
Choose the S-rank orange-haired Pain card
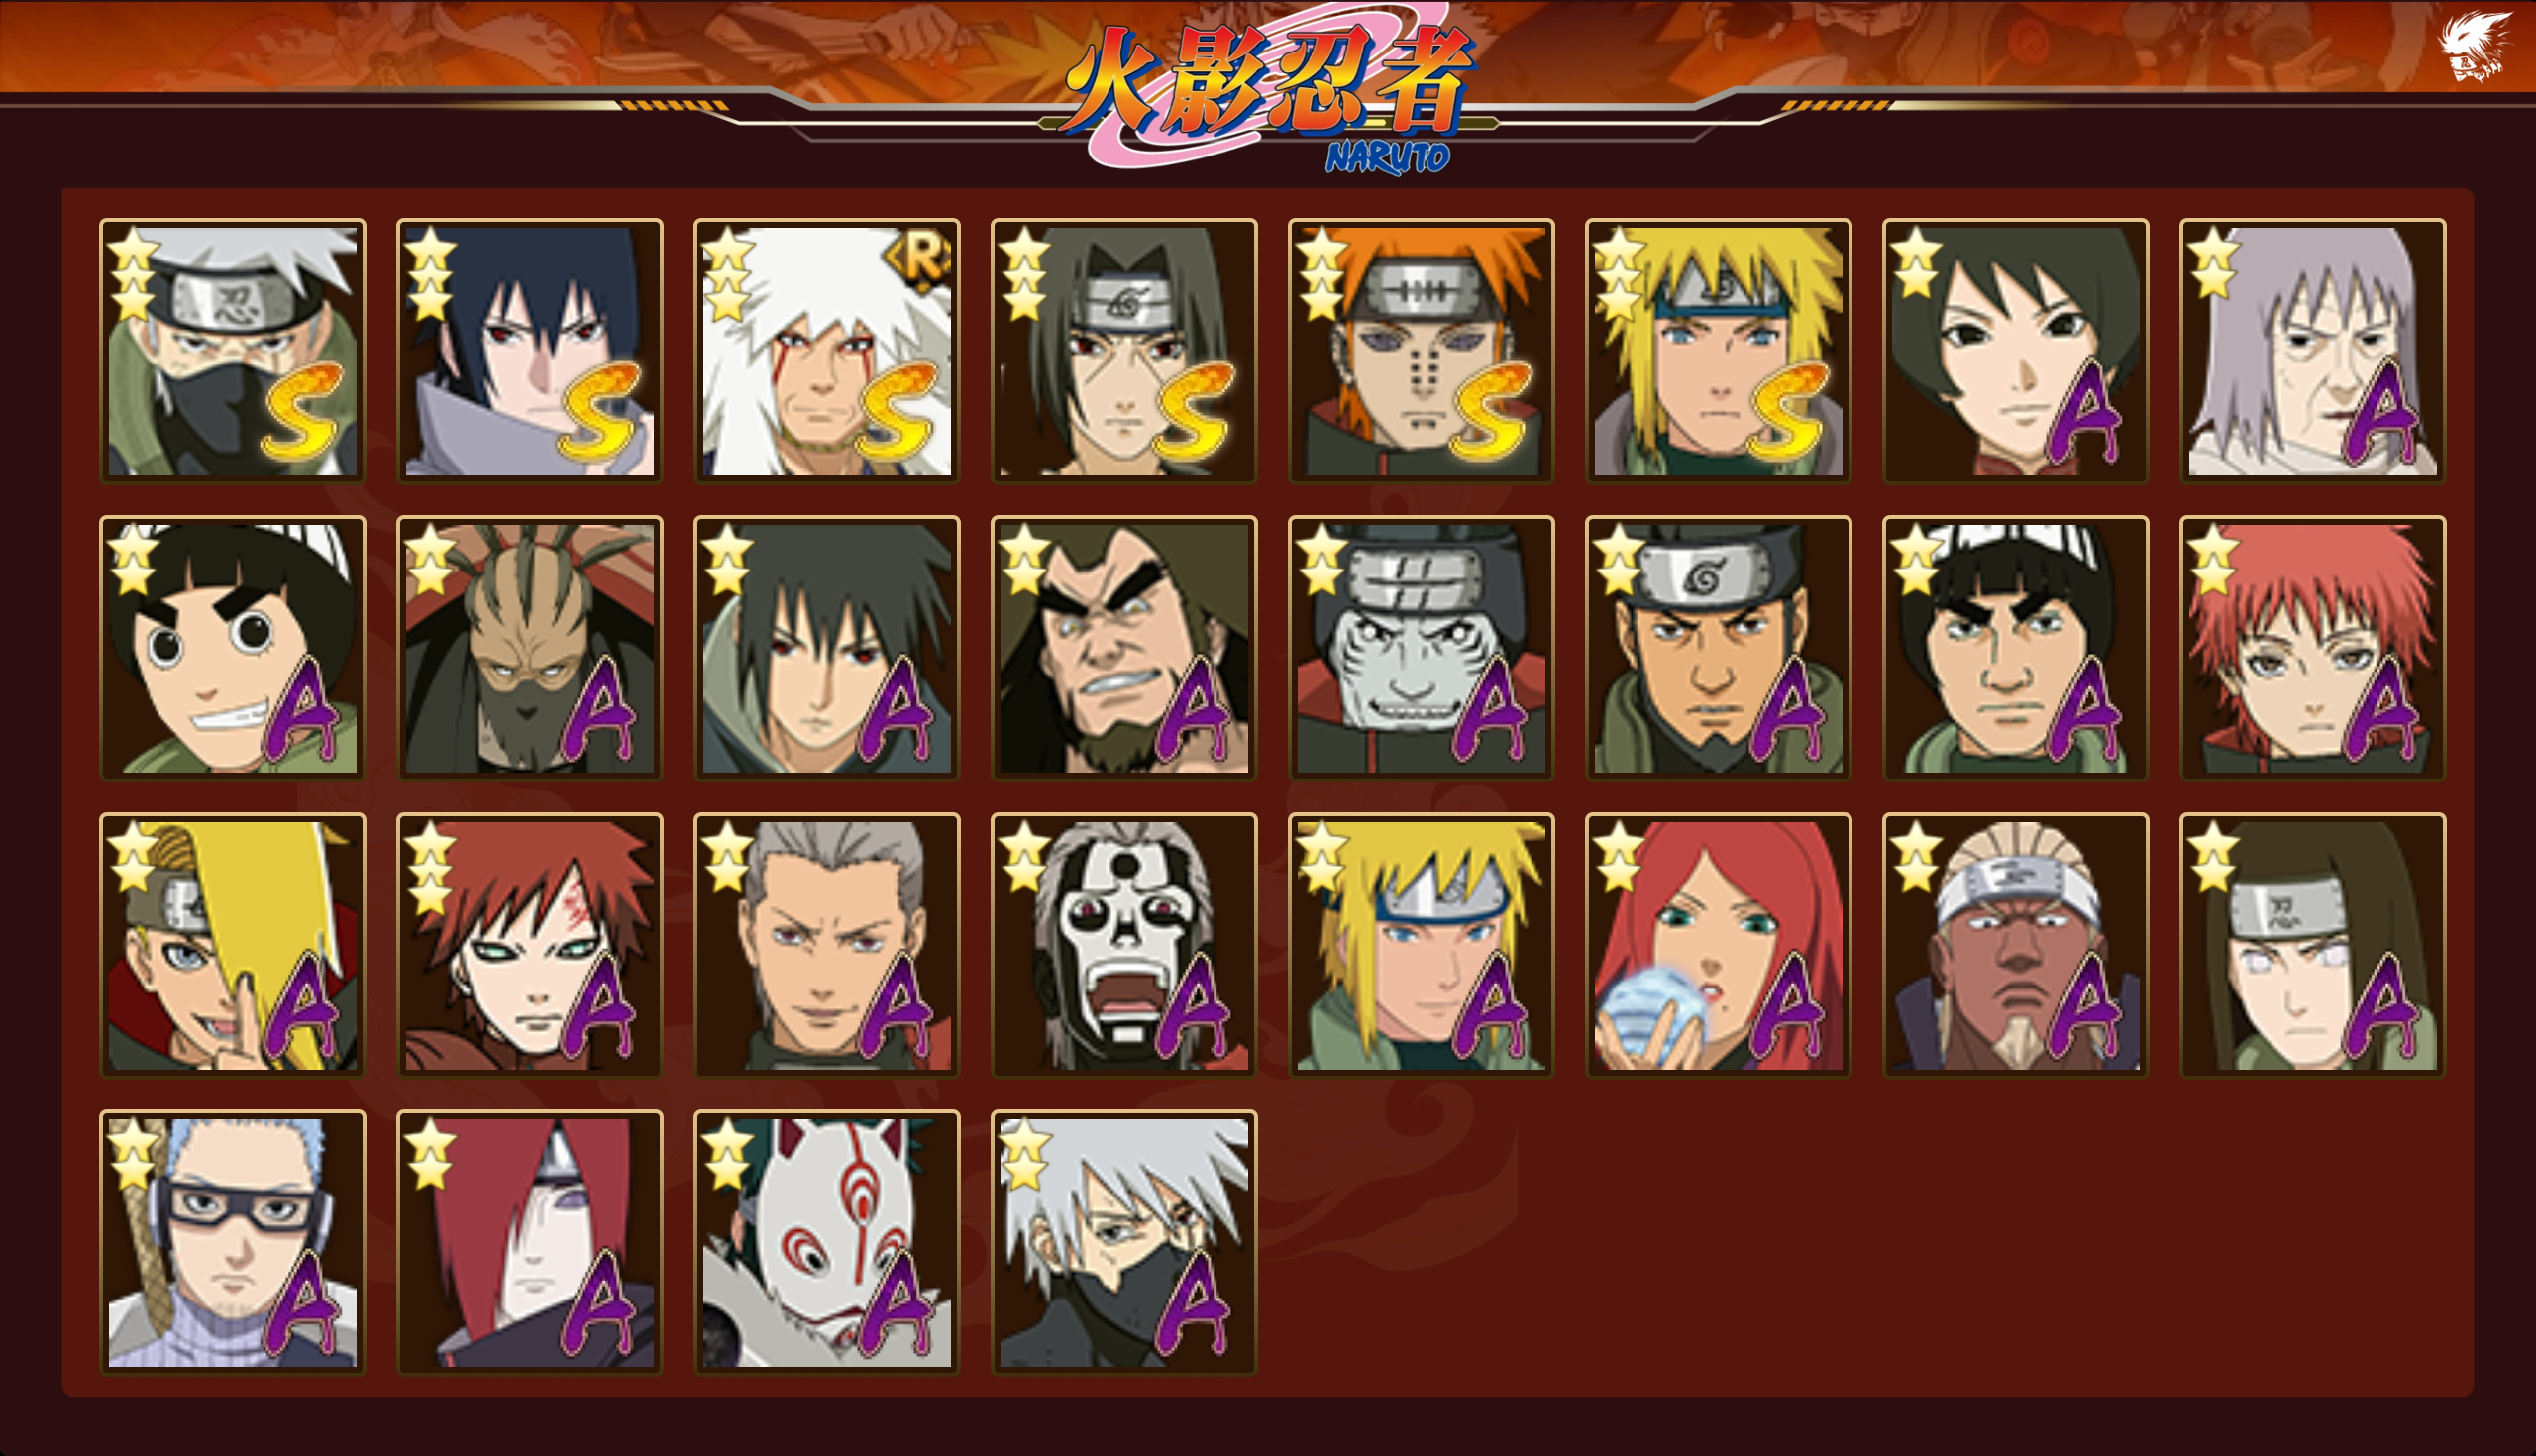coord(1421,351)
